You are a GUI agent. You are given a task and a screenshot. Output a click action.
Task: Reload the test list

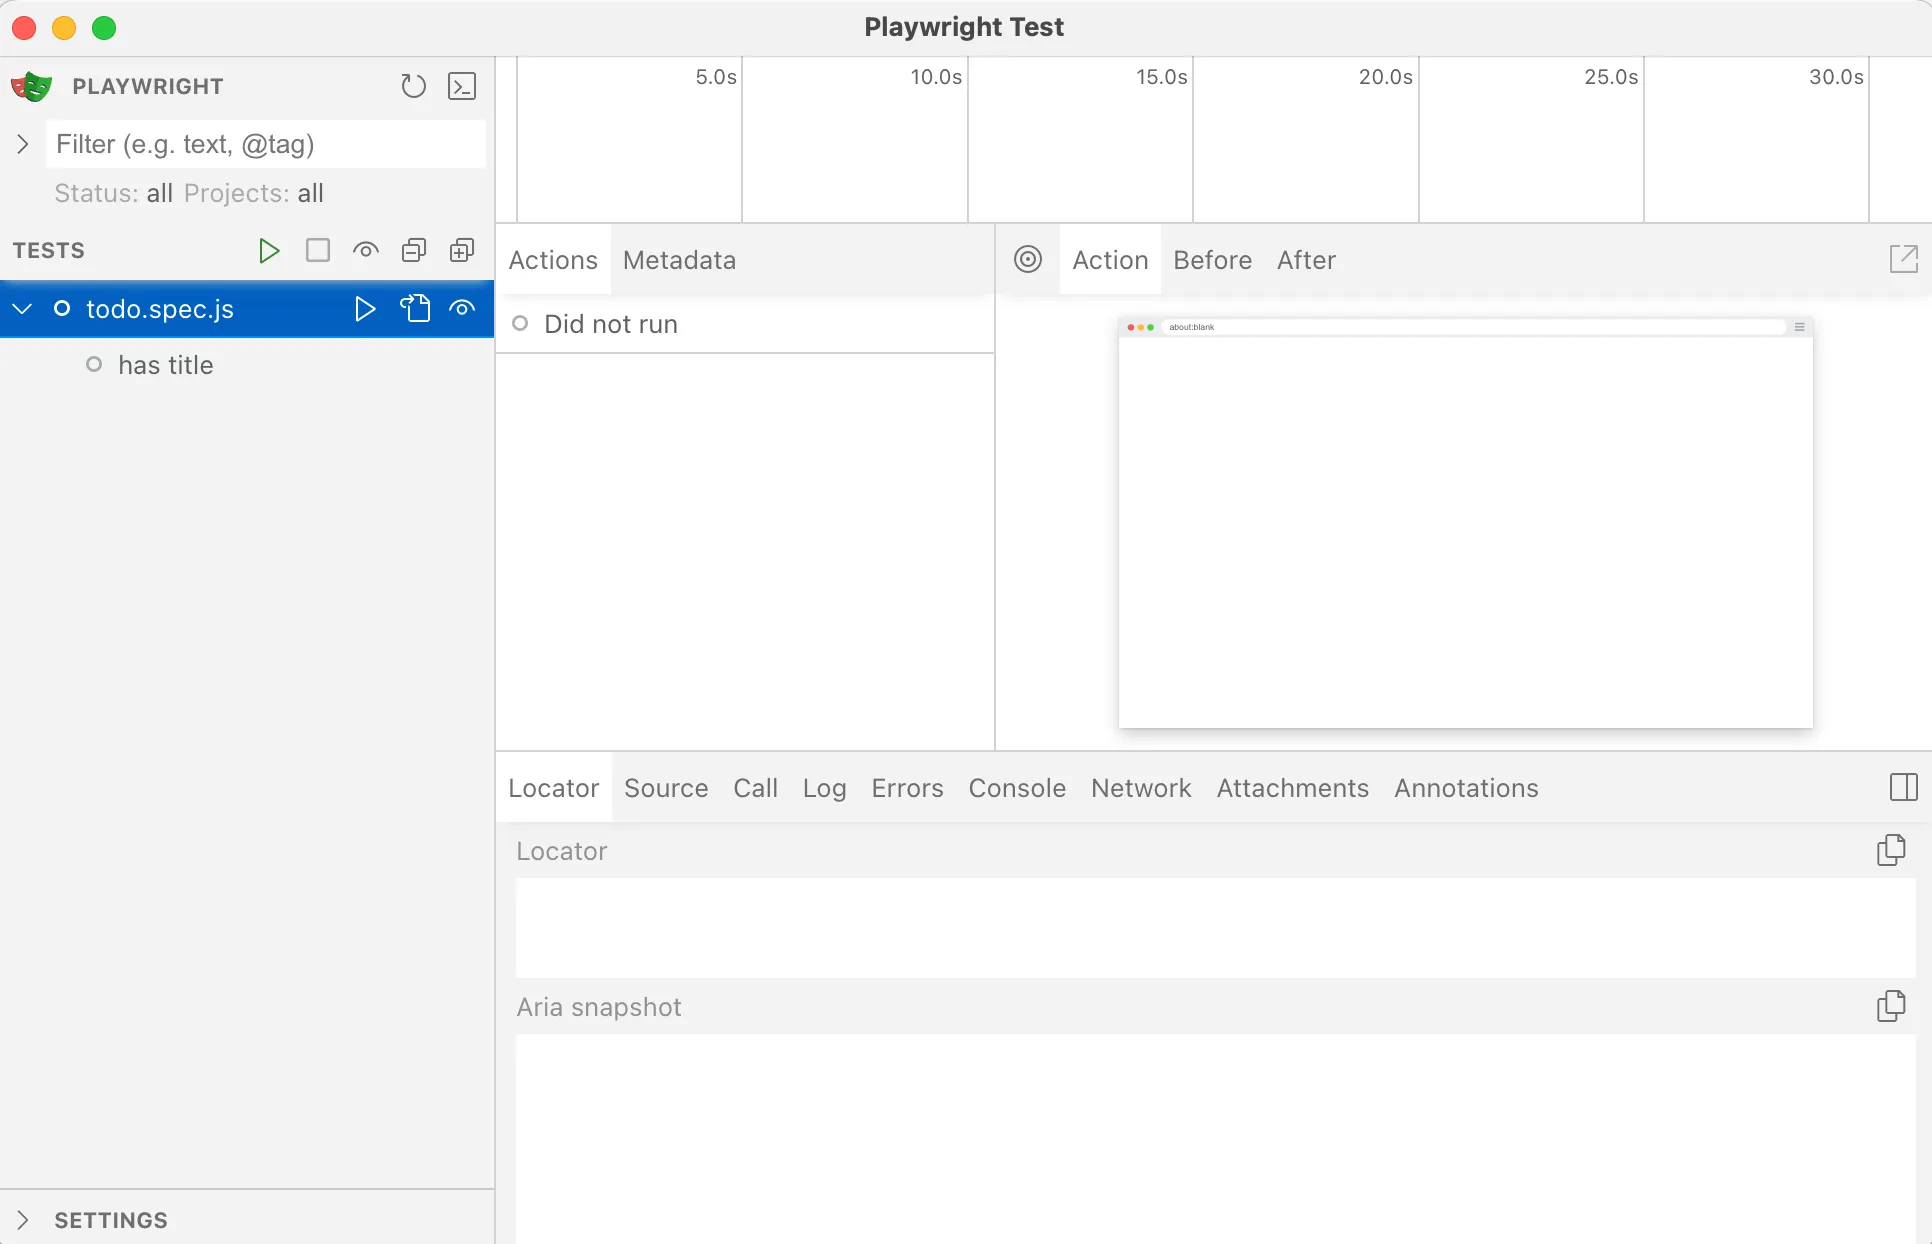point(413,86)
